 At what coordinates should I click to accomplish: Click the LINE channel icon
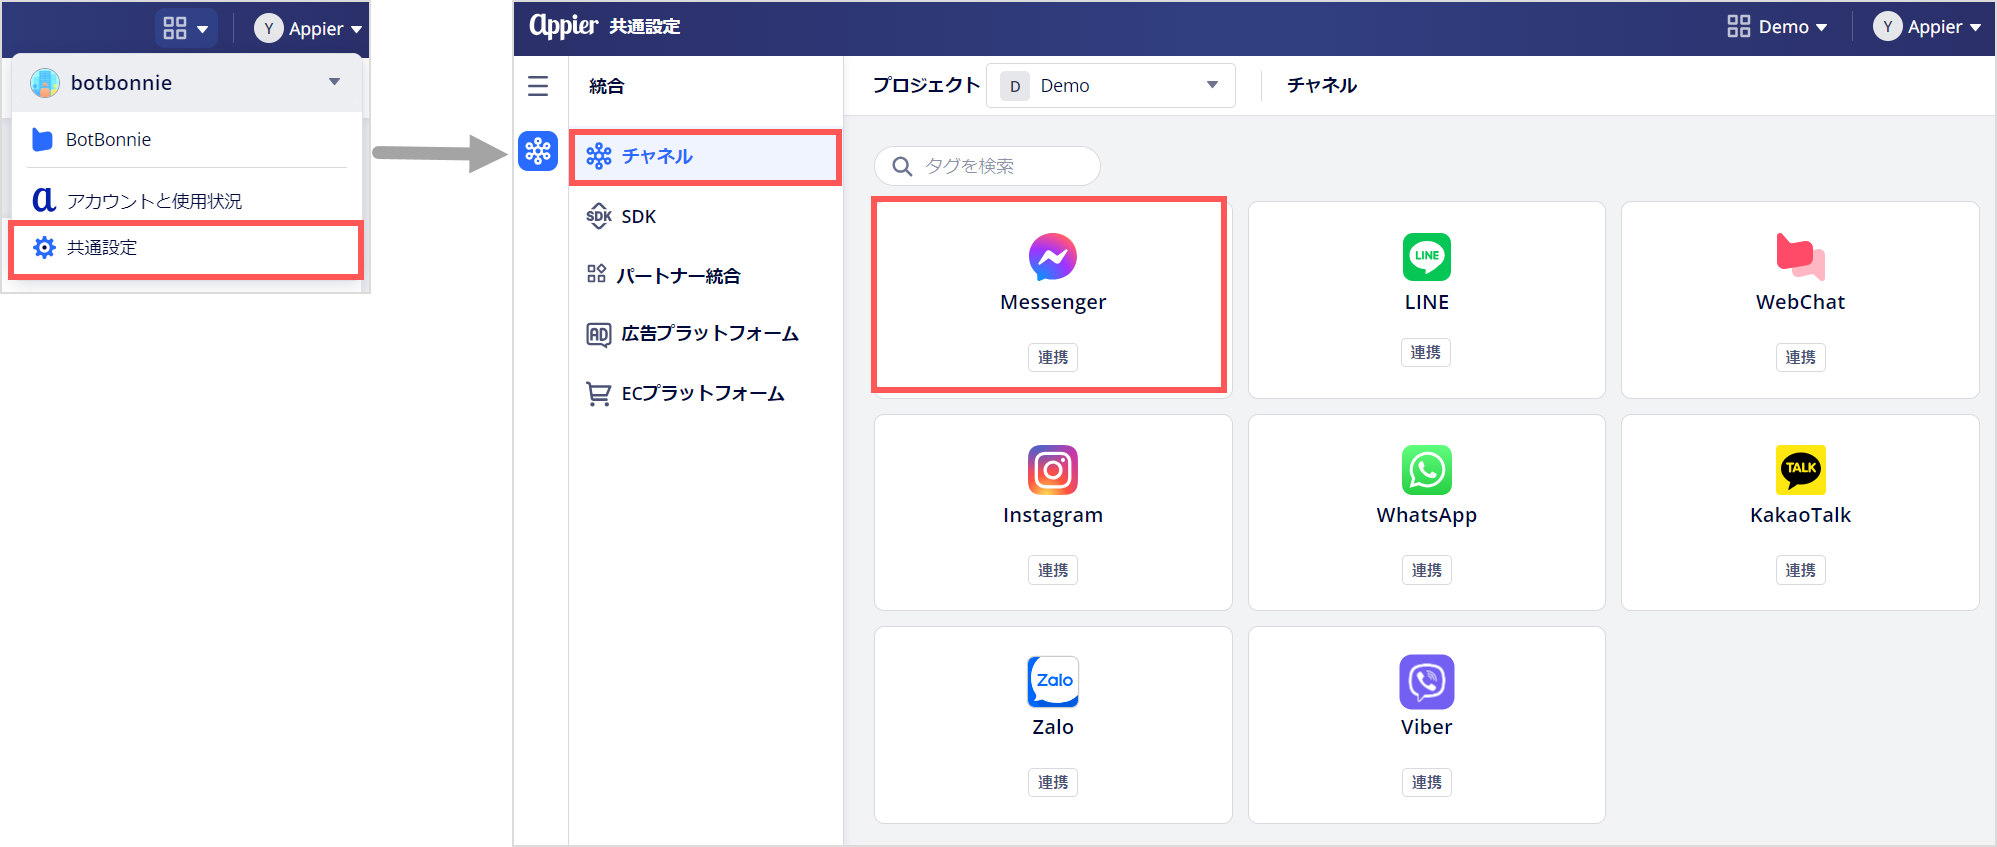point(1426,257)
